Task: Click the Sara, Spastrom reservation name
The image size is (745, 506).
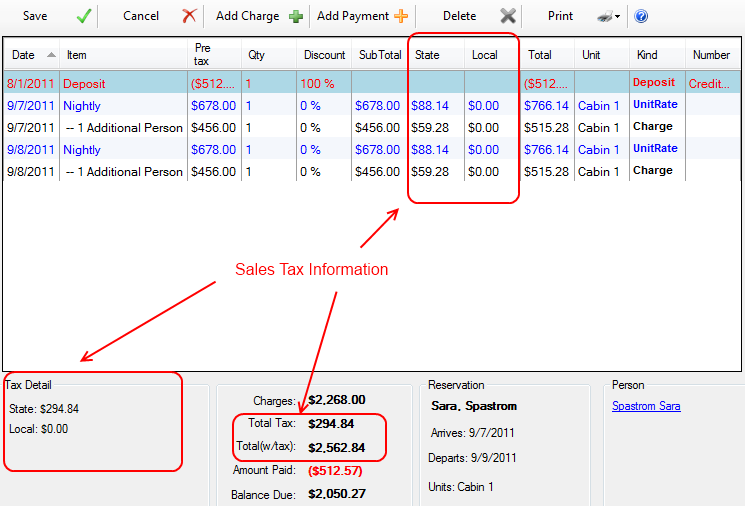Action: pos(474,406)
